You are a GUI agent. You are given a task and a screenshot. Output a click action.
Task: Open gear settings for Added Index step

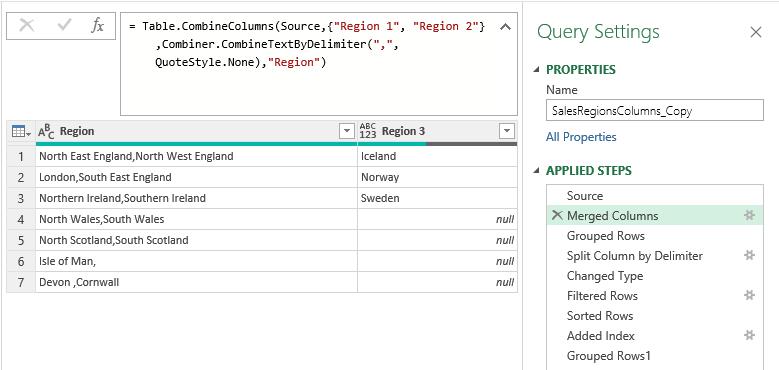[x=749, y=335]
